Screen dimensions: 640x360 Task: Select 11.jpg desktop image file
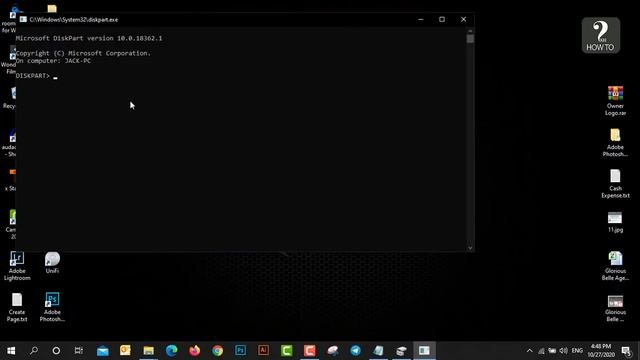coord(615,222)
